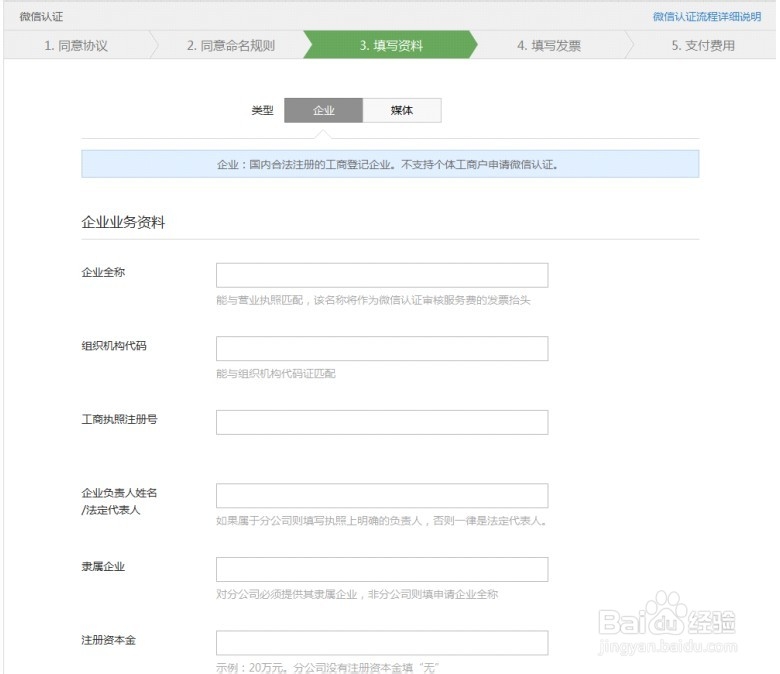Focus the 企业负责人姓名 input field
The width and height of the screenshot is (780, 674).
[x=382, y=496]
